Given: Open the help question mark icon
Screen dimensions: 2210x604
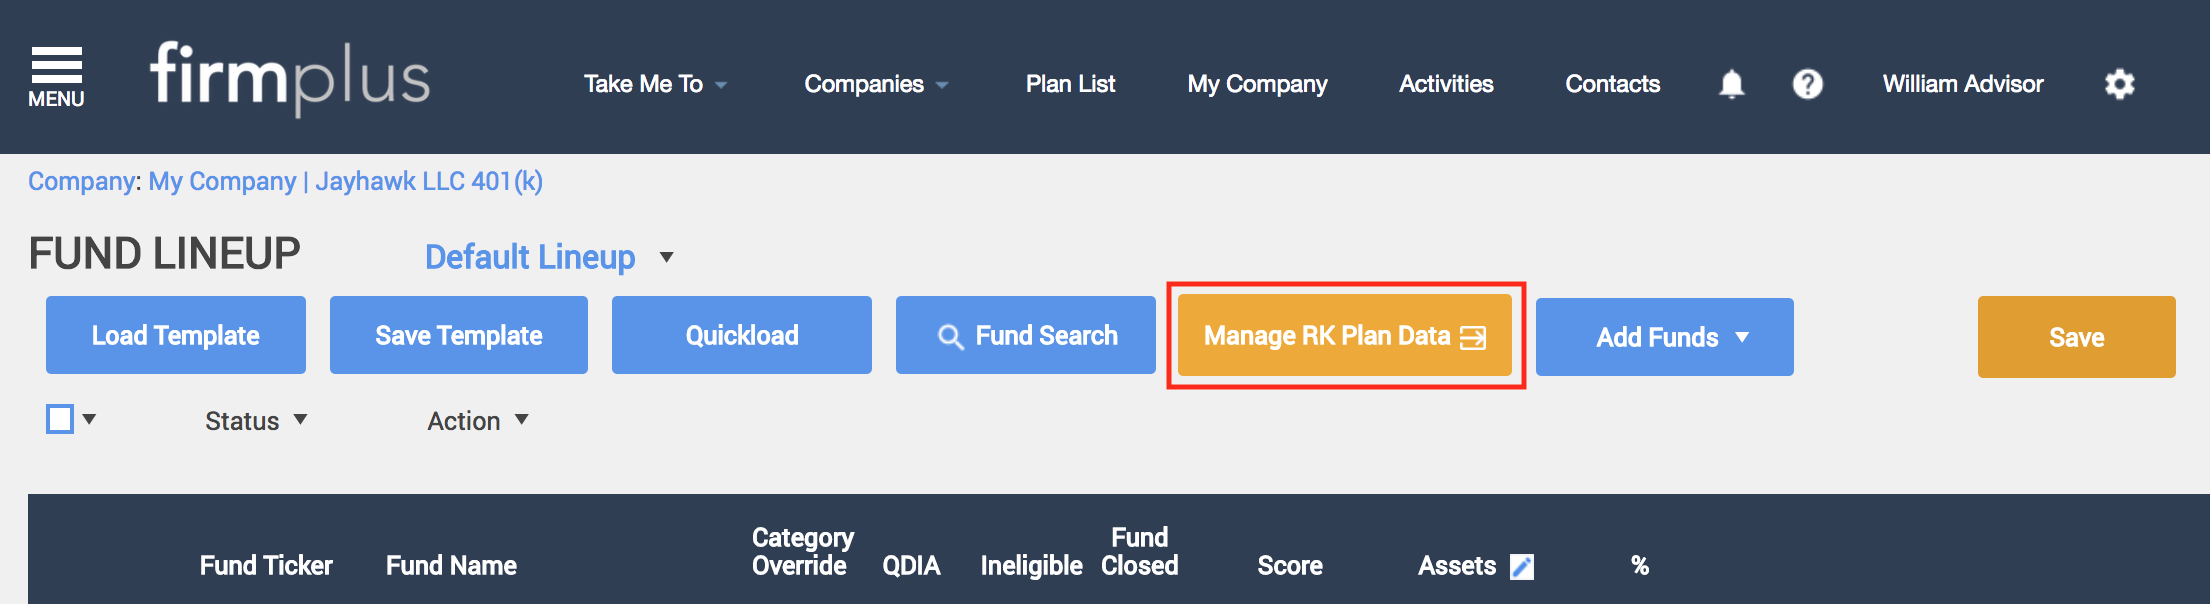Looking at the screenshot, I should 1808,84.
